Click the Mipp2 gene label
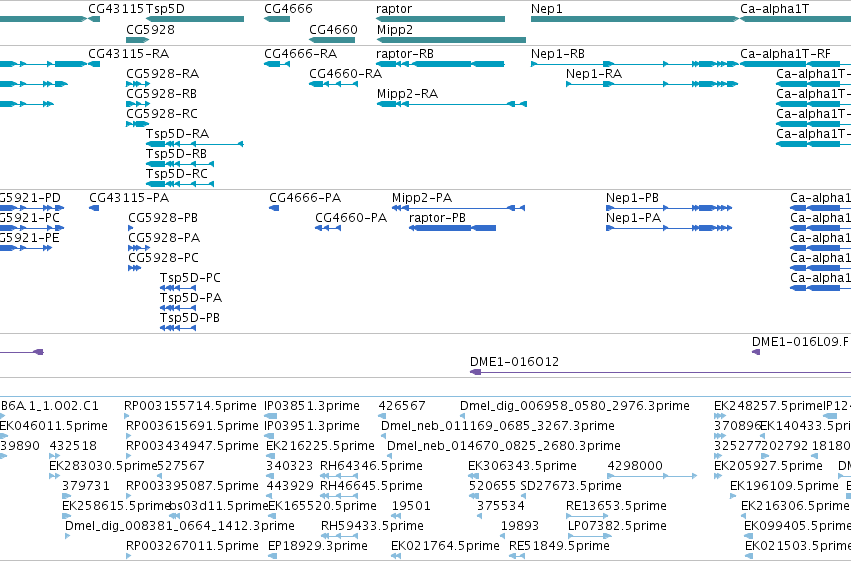This screenshot has width=851, height=561. click(395, 30)
